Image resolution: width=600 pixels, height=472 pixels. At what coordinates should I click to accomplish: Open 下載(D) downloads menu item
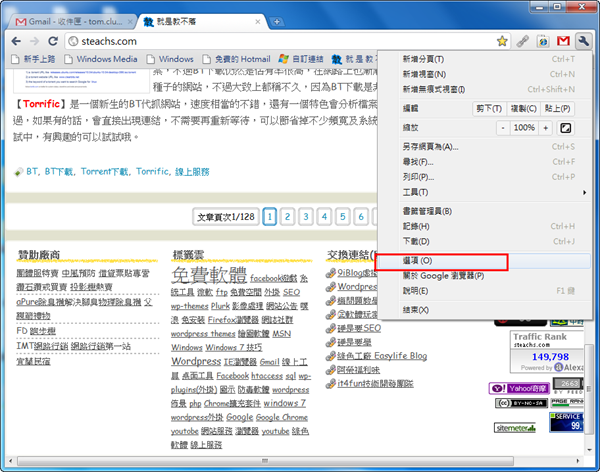point(485,242)
